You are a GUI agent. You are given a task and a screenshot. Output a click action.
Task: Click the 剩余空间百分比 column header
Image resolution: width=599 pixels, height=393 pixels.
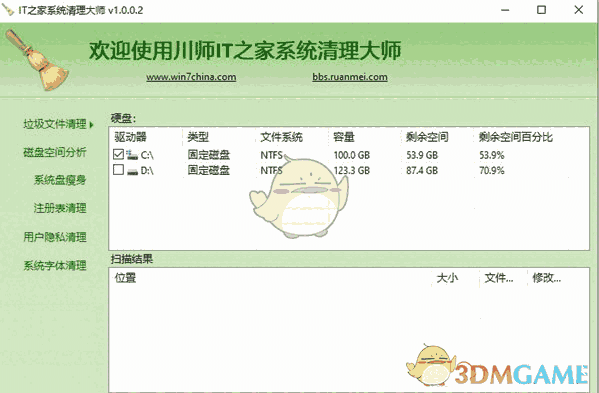[516, 137]
